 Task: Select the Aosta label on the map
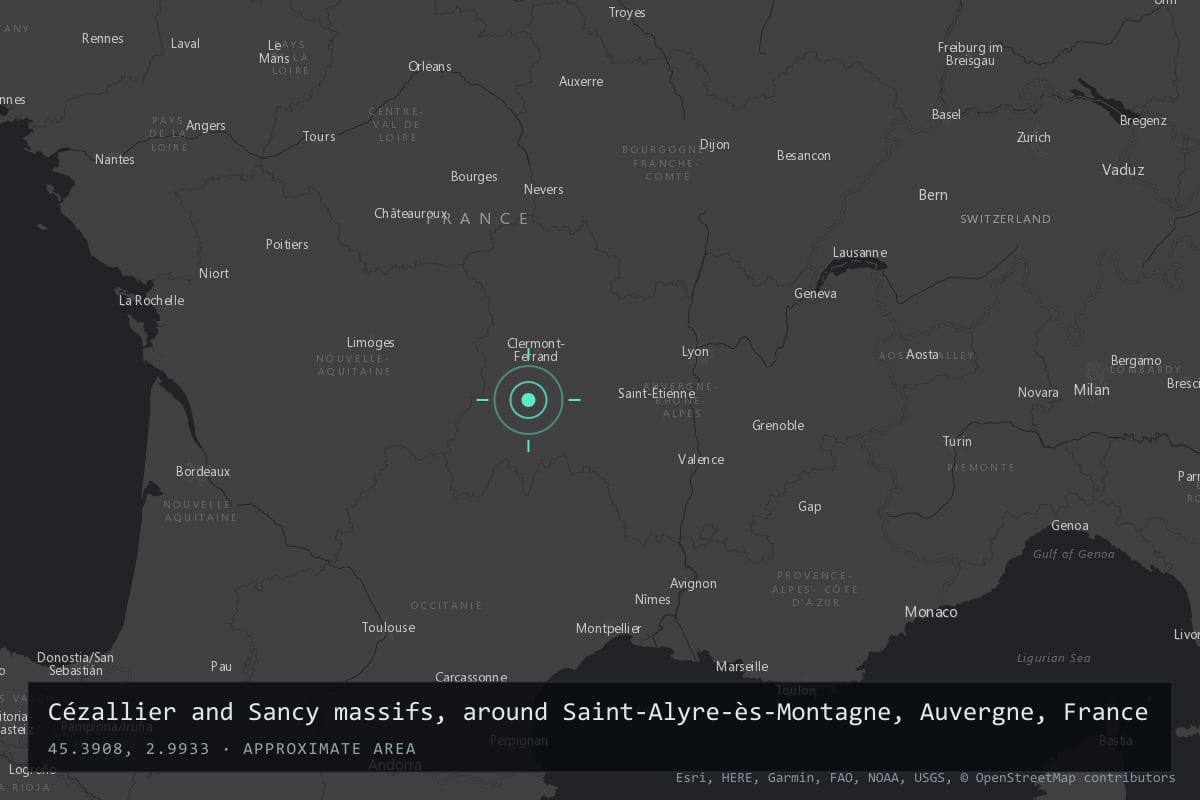click(x=923, y=354)
